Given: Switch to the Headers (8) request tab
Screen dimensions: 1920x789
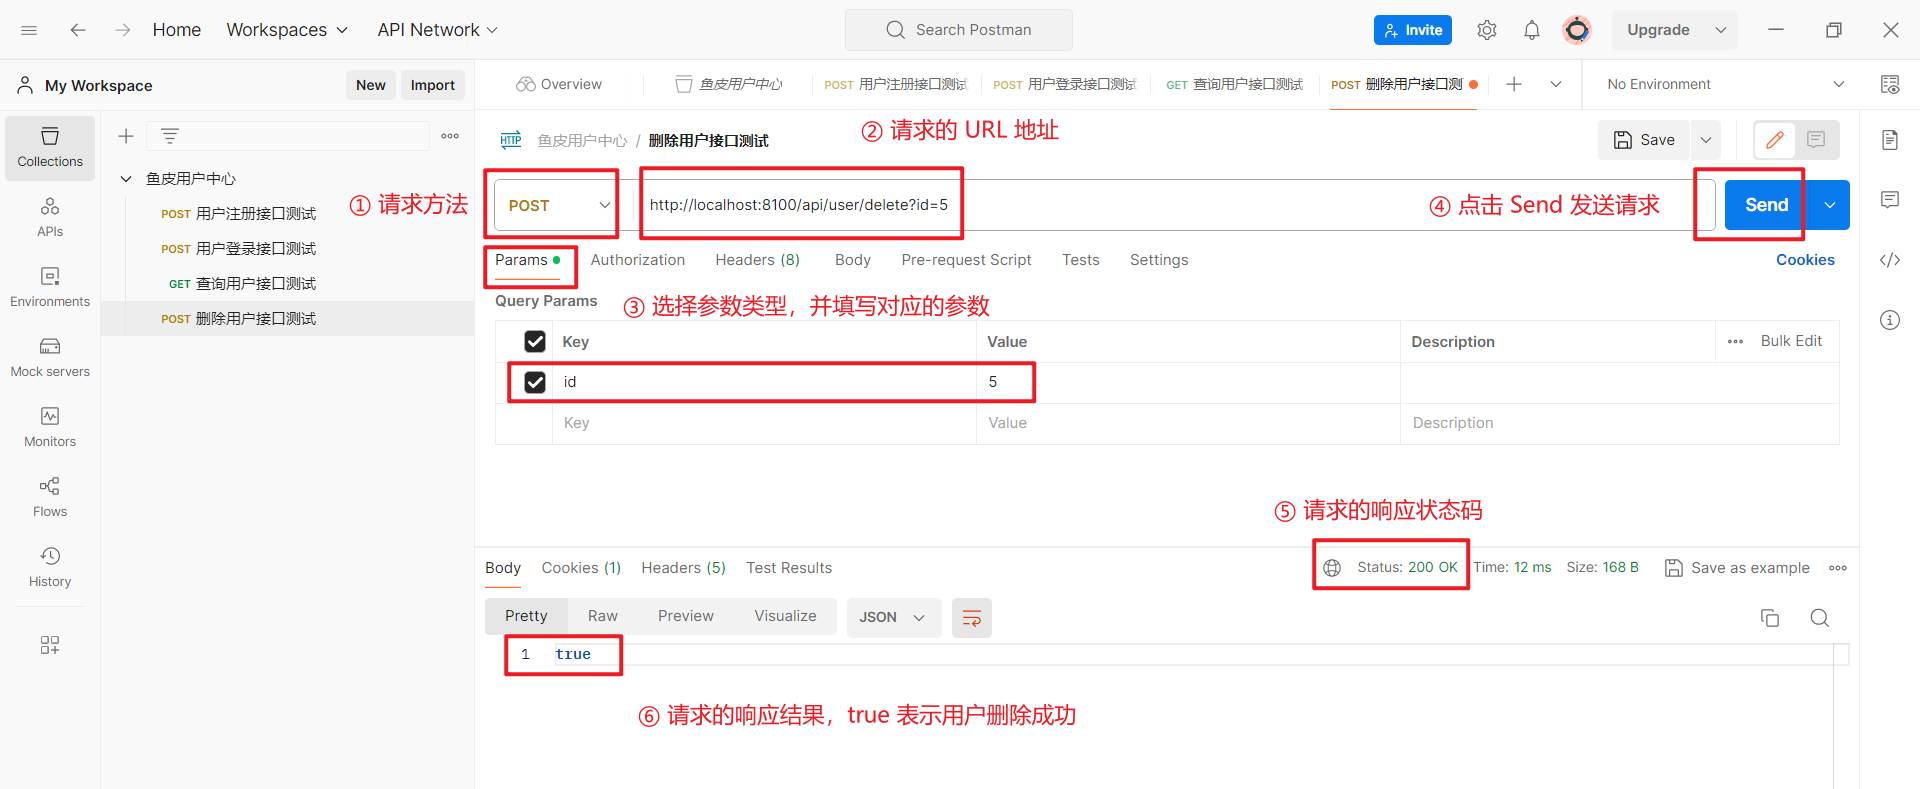Looking at the screenshot, I should pos(757,260).
